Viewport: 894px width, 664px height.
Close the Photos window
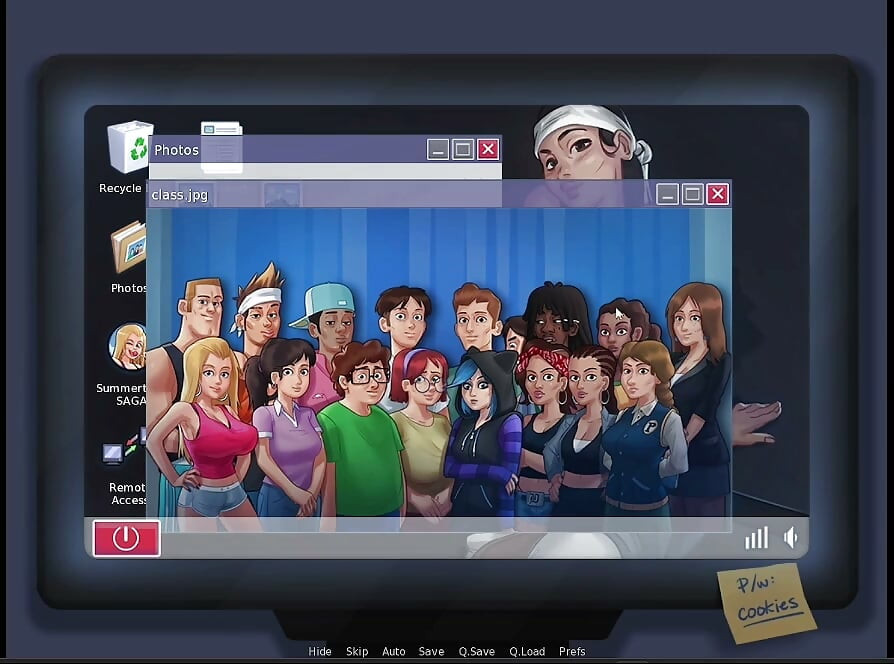pyautogui.click(x=488, y=149)
